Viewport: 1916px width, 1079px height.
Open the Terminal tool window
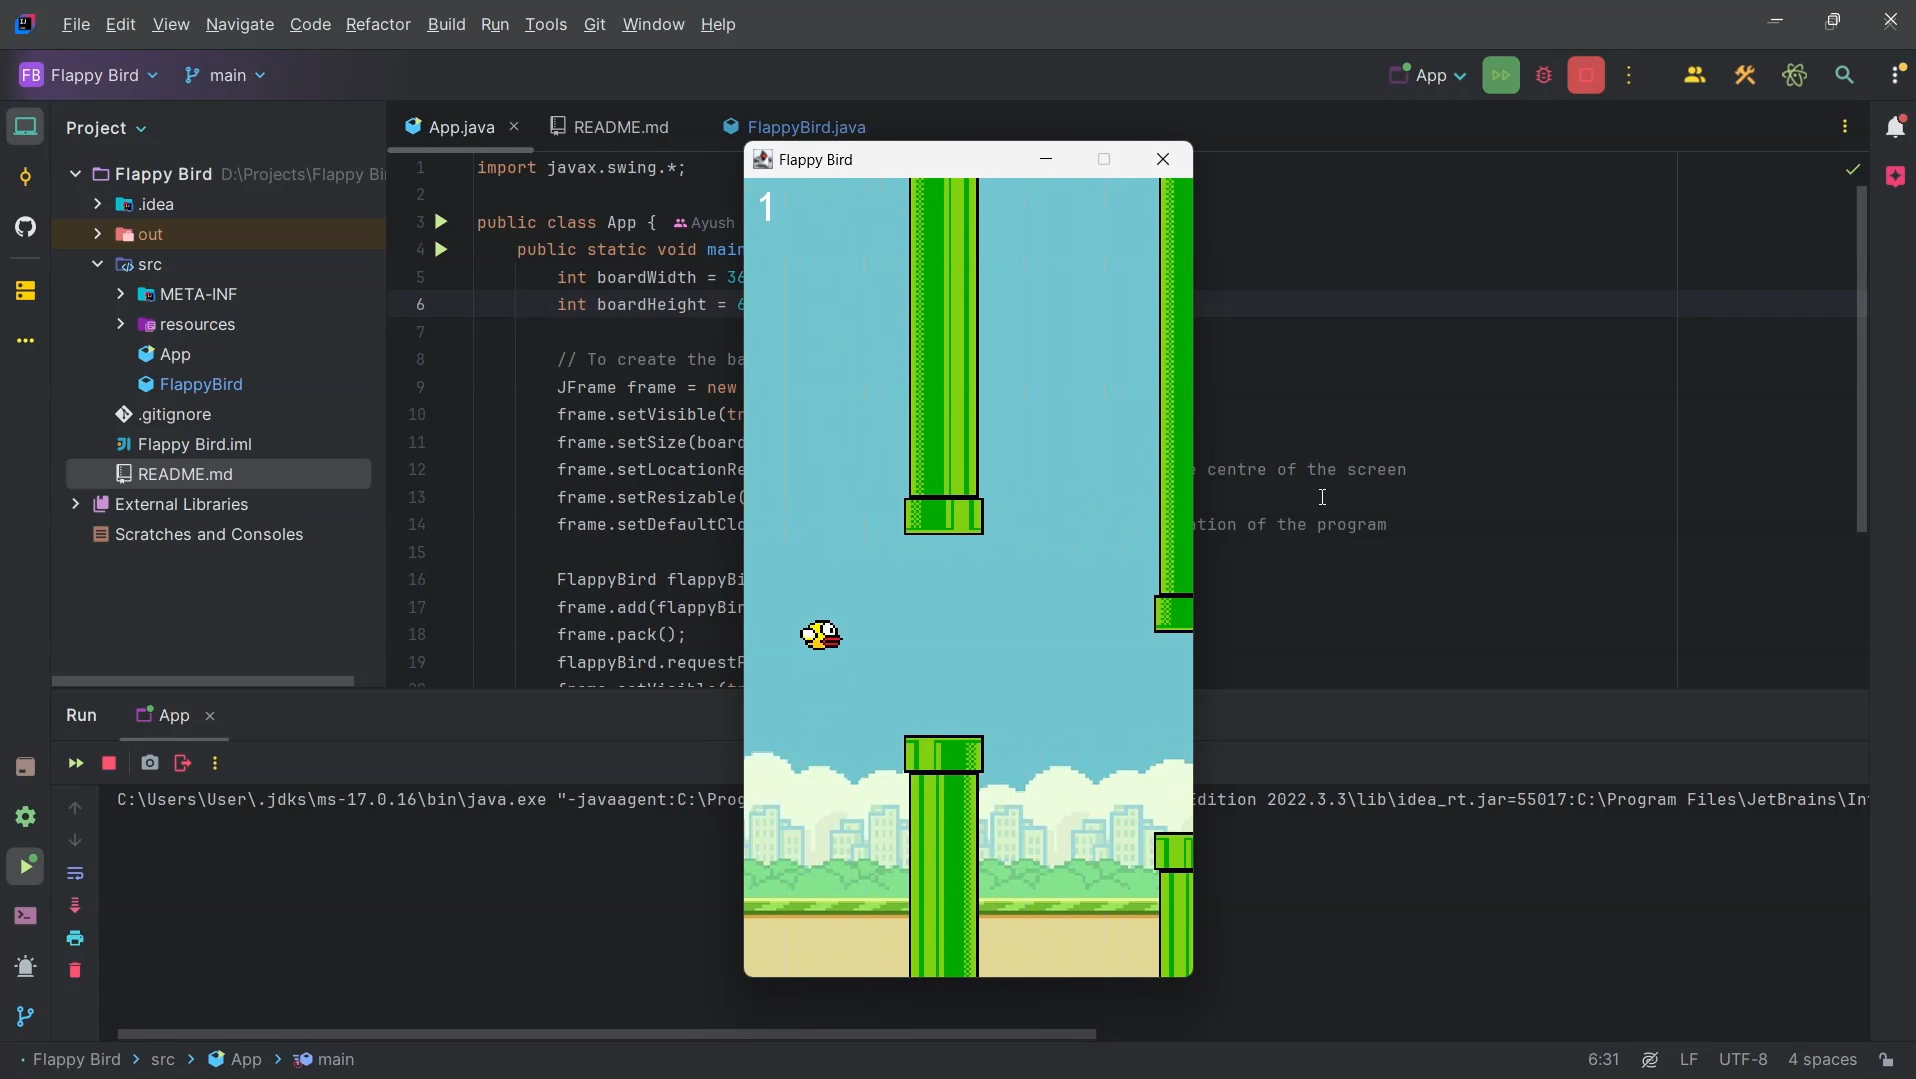(x=26, y=917)
